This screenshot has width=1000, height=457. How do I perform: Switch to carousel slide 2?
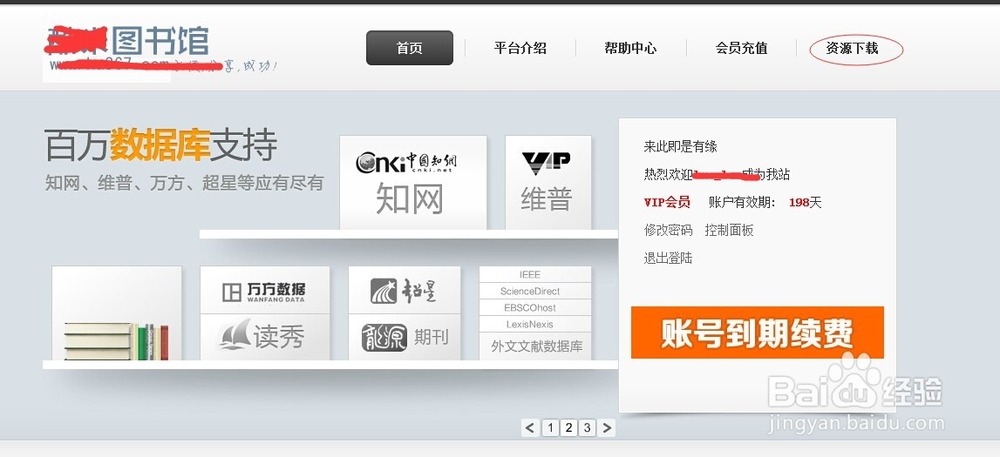(x=569, y=428)
